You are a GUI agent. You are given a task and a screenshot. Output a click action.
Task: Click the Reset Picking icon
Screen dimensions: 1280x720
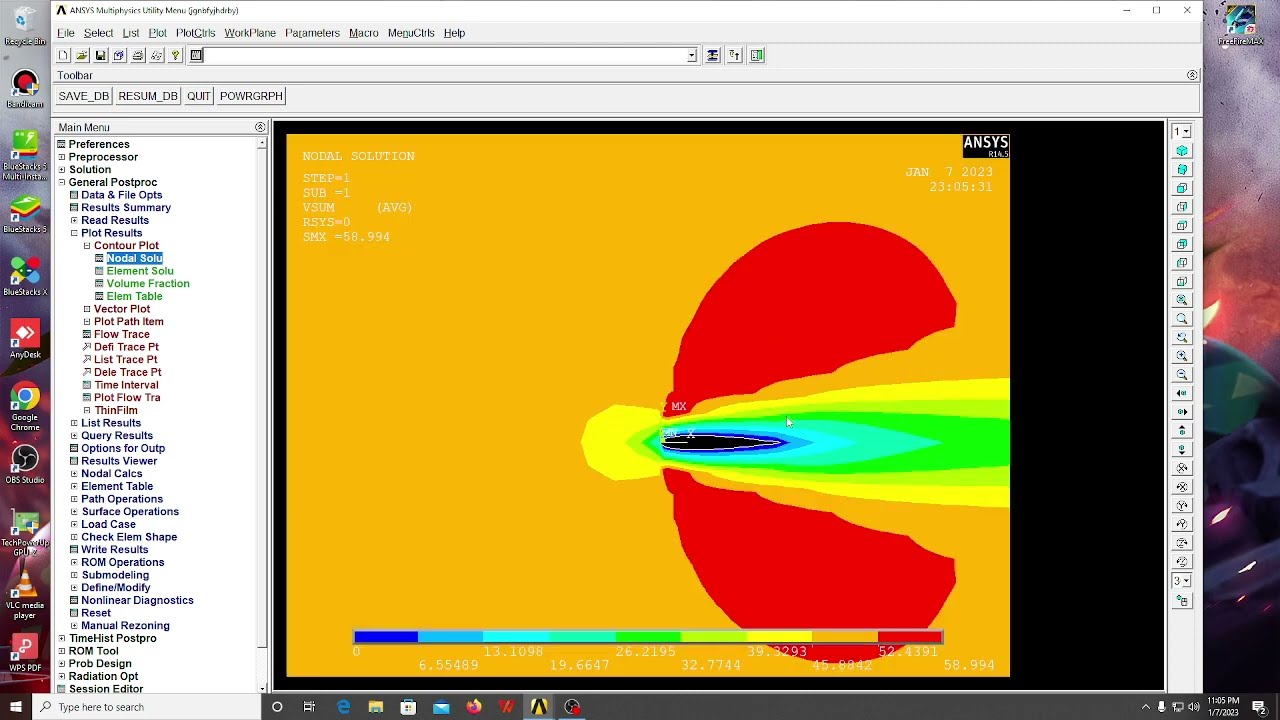point(734,56)
